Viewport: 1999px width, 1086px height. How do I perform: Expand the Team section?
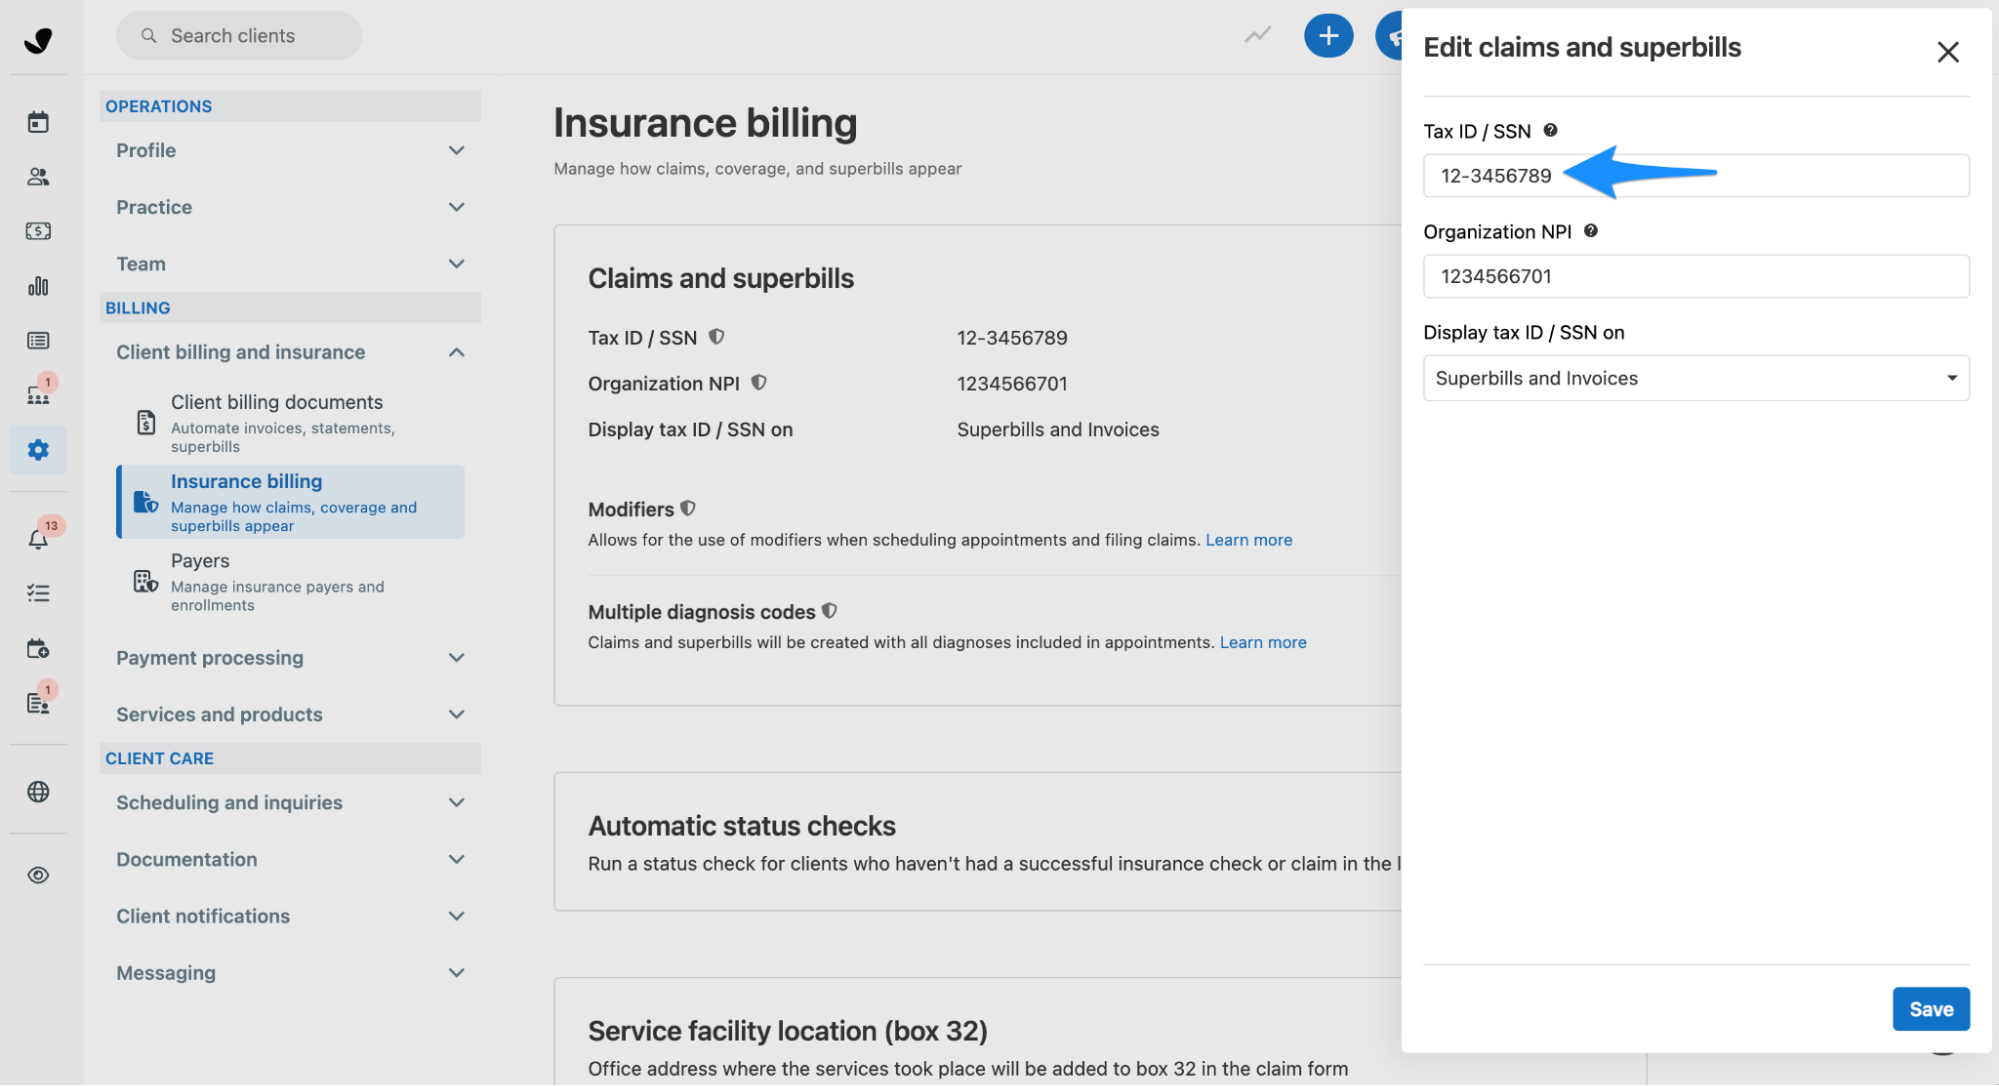290,264
